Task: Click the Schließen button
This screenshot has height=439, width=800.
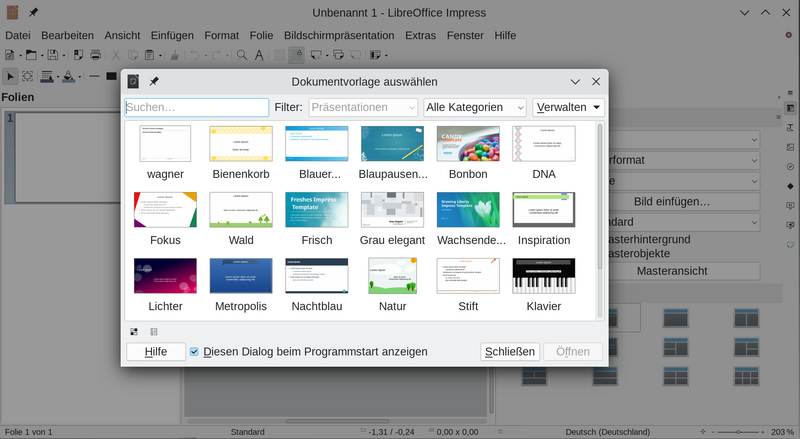Action: click(510, 352)
